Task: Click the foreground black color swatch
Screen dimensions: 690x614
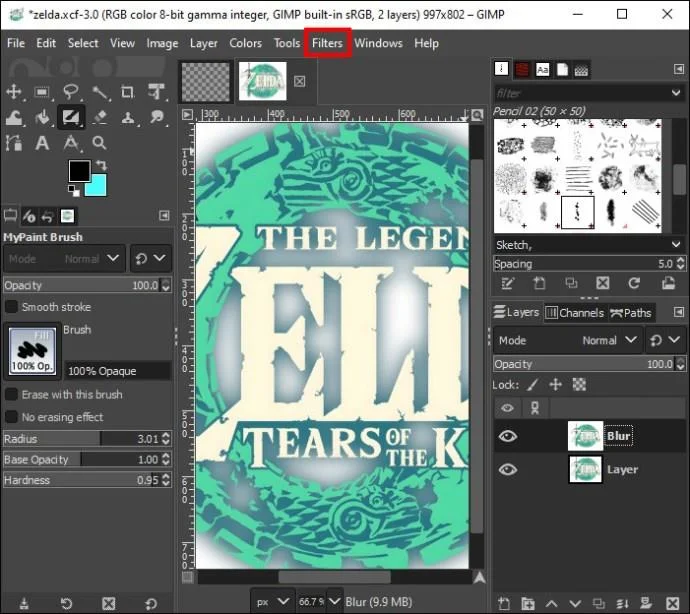Action: (x=79, y=170)
